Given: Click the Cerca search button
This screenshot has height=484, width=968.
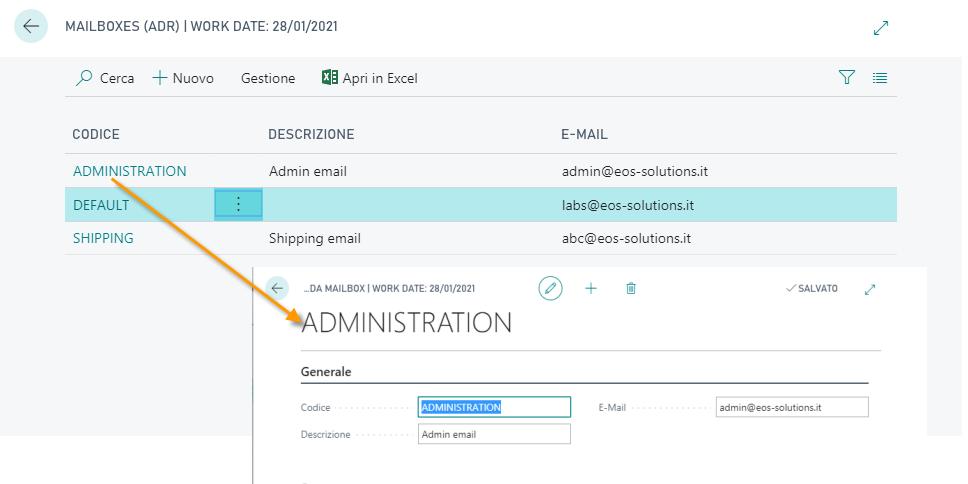Looking at the screenshot, I should coord(105,78).
